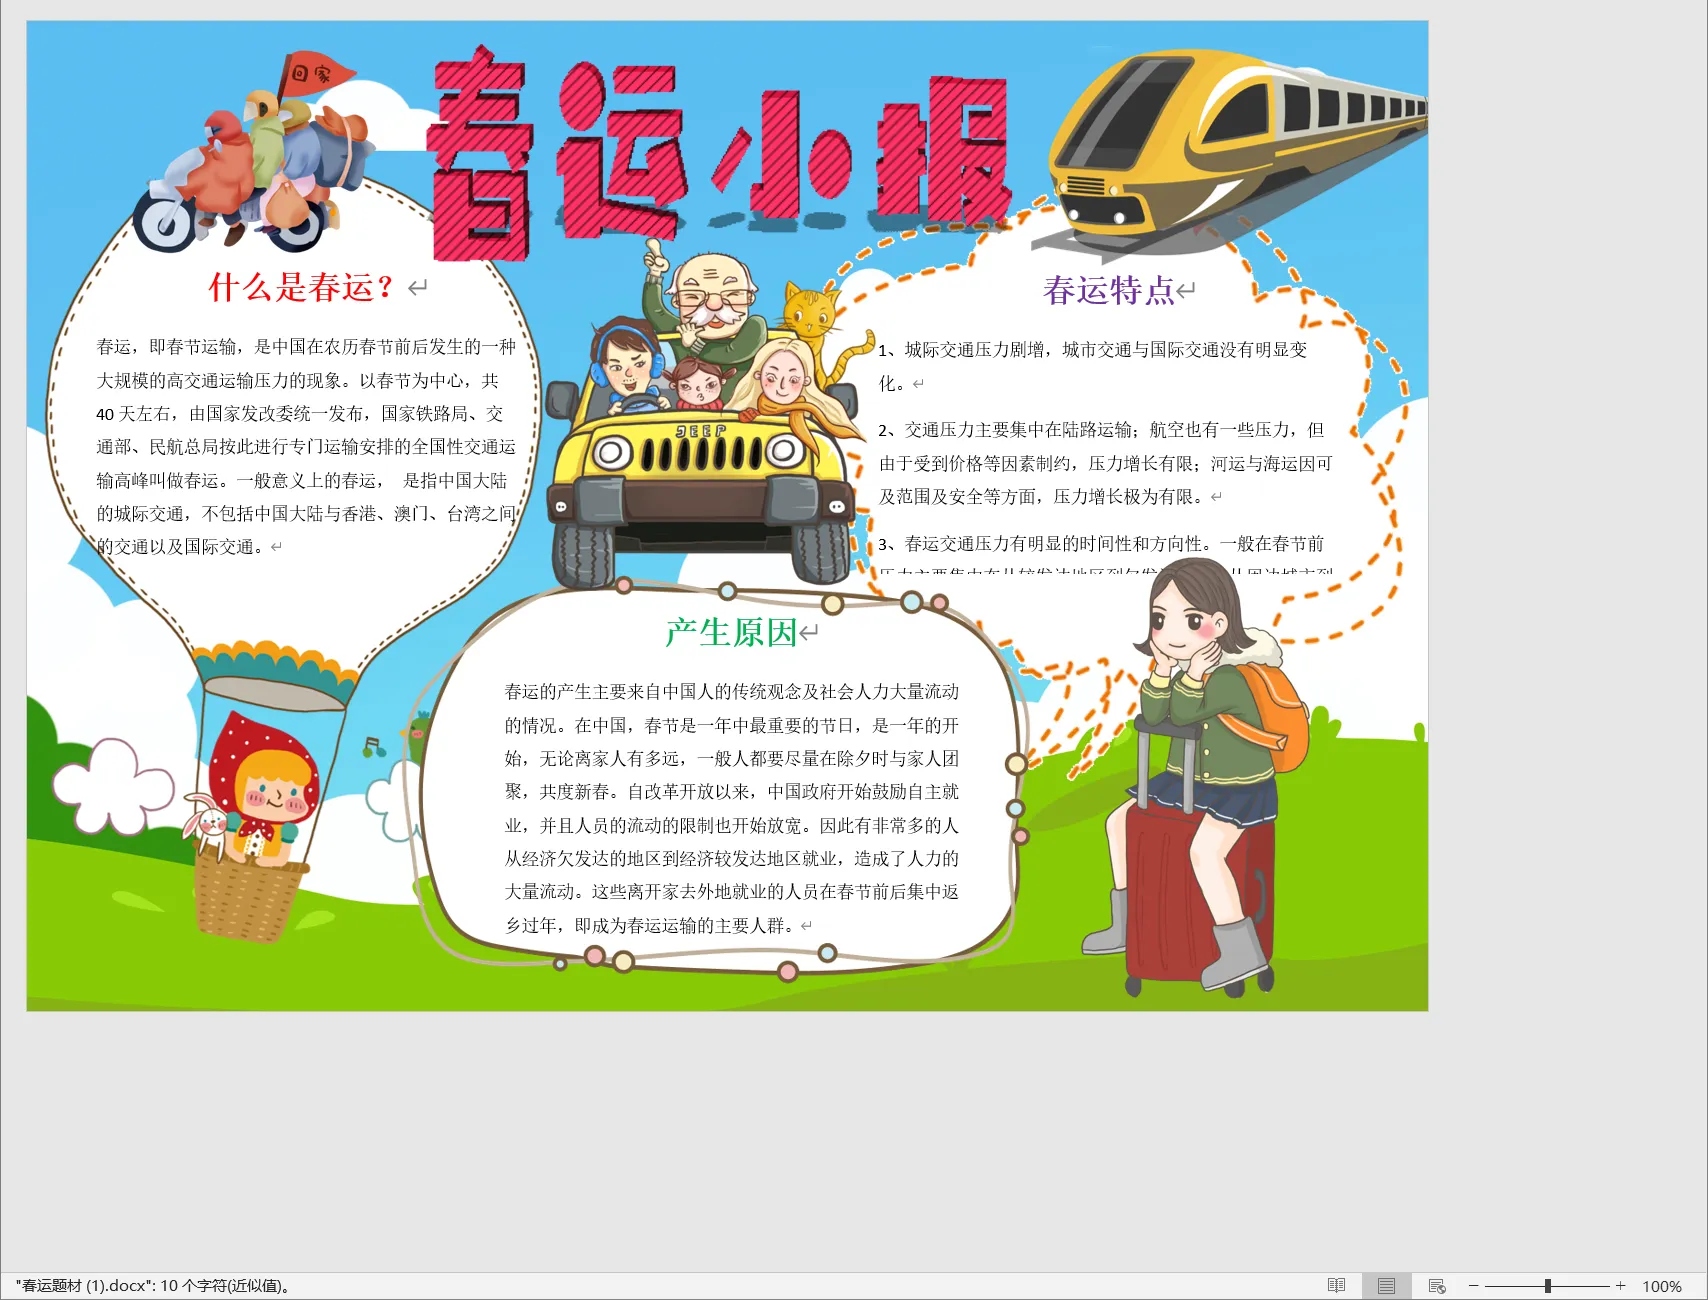Click paragraph starting '春运的产生主要来自'
The width and height of the screenshot is (1708, 1300).
point(731,808)
